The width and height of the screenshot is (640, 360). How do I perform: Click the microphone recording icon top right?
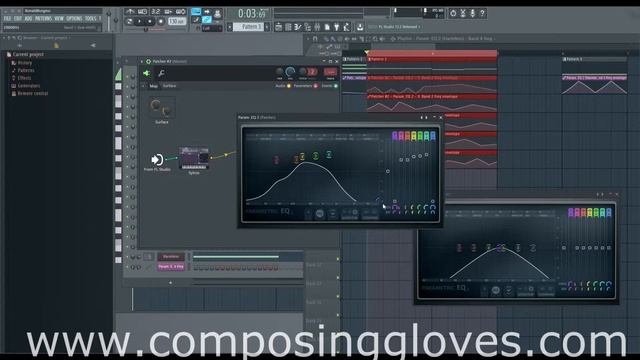472,13
